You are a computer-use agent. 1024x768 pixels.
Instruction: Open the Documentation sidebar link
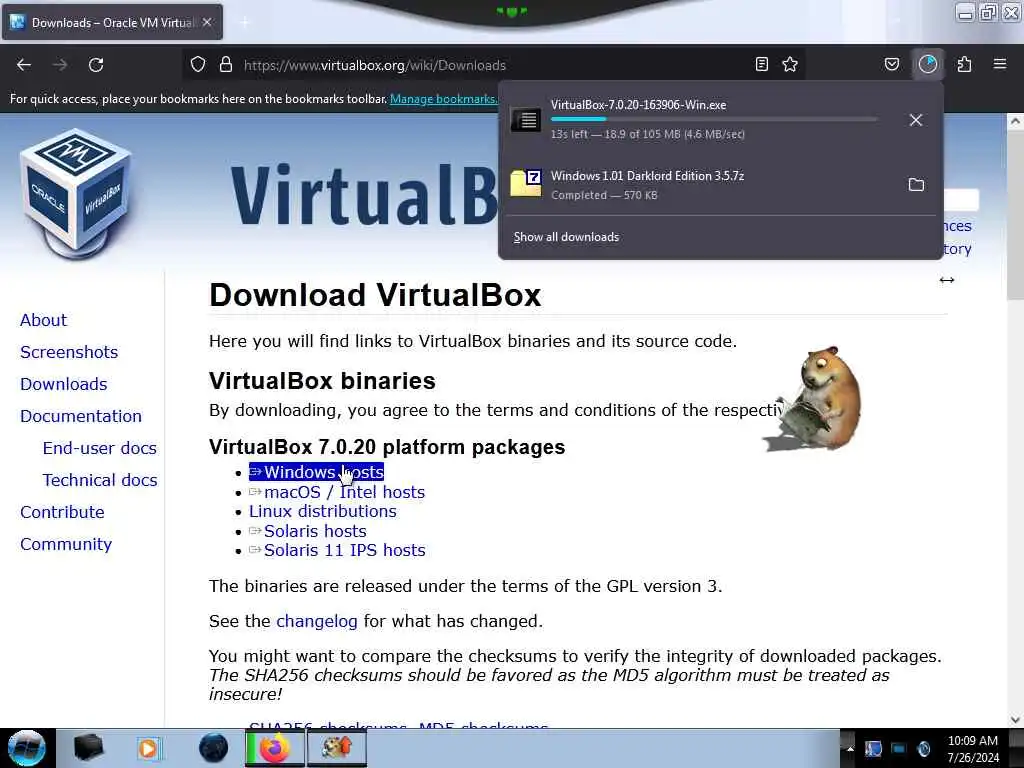pyautogui.click(x=81, y=416)
